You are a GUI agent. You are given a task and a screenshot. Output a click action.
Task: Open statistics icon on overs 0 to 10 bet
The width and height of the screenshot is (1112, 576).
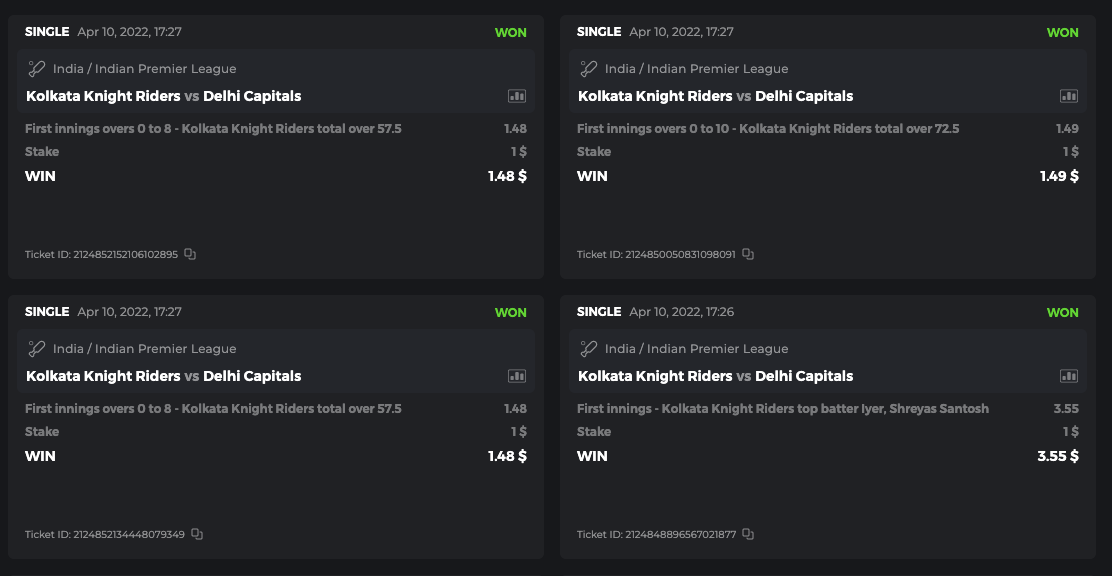click(x=1069, y=96)
